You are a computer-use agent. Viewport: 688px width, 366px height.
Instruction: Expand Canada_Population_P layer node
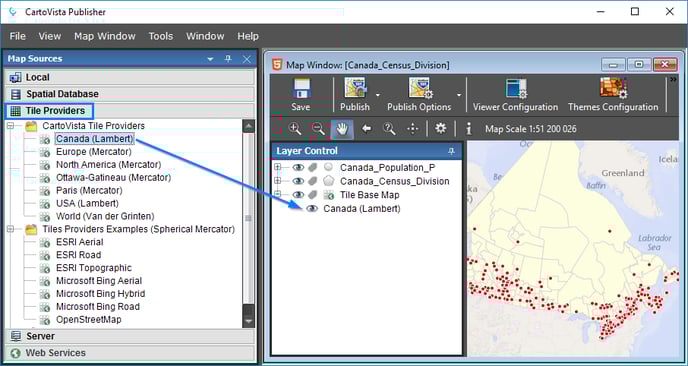[277, 167]
